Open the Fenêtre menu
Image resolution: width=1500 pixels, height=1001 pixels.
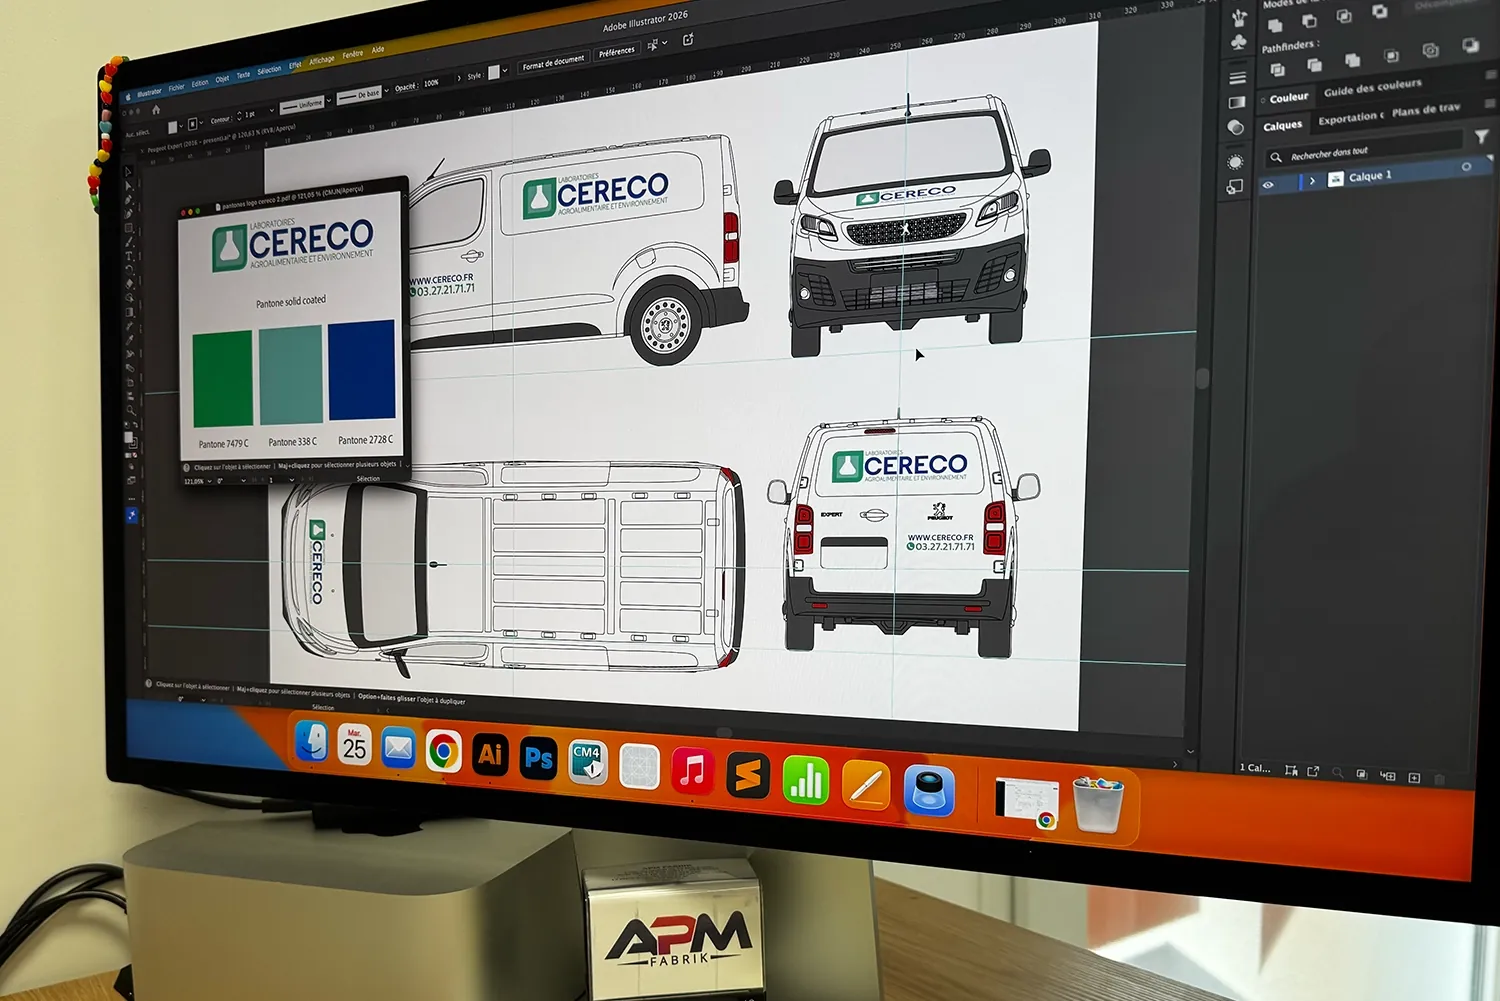point(353,55)
